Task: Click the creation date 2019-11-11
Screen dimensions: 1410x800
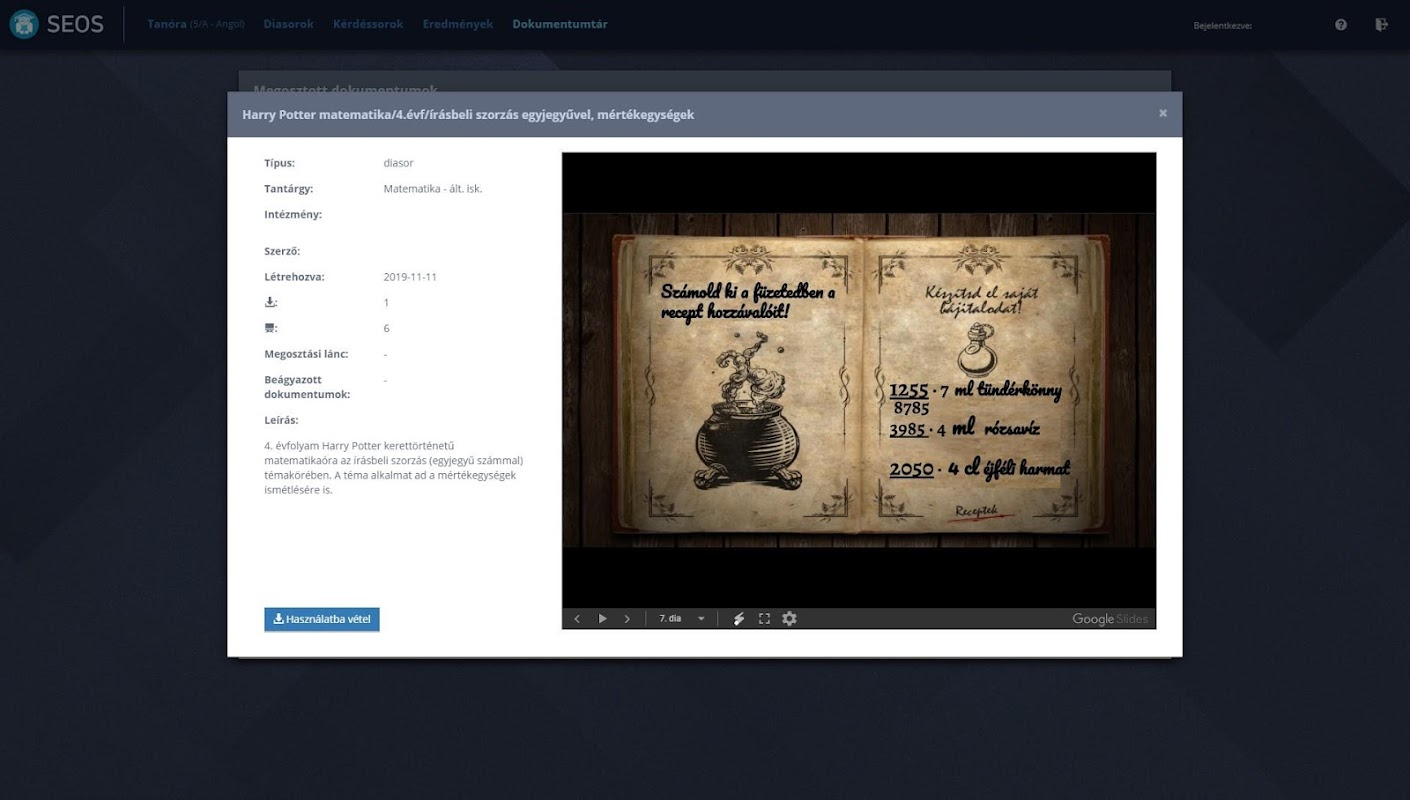Action: coord(410,277)
